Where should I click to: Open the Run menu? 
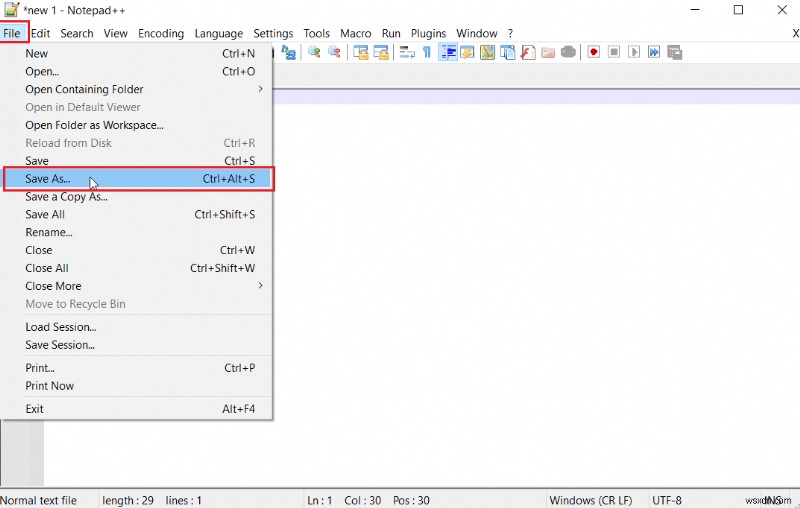click(x=391, y=33)
